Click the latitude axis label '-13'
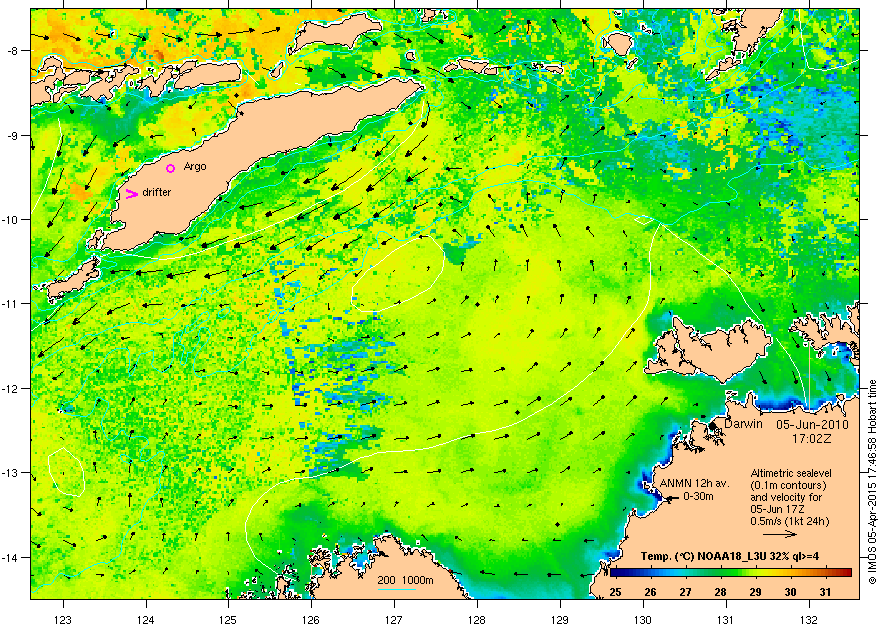This screenshot has height=630, width=880. pyautogui.click(x=12, y=472)
